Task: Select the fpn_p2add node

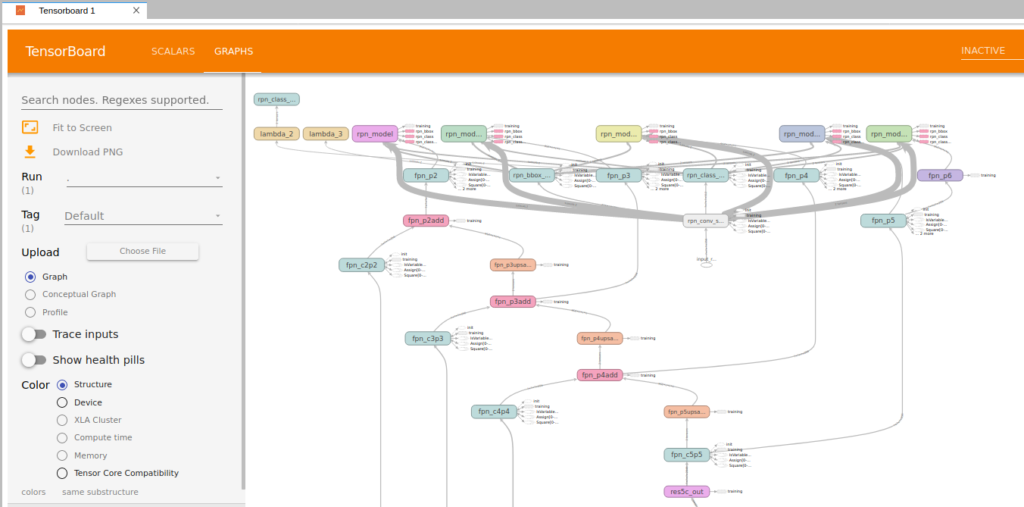Action: click(426, 220)
